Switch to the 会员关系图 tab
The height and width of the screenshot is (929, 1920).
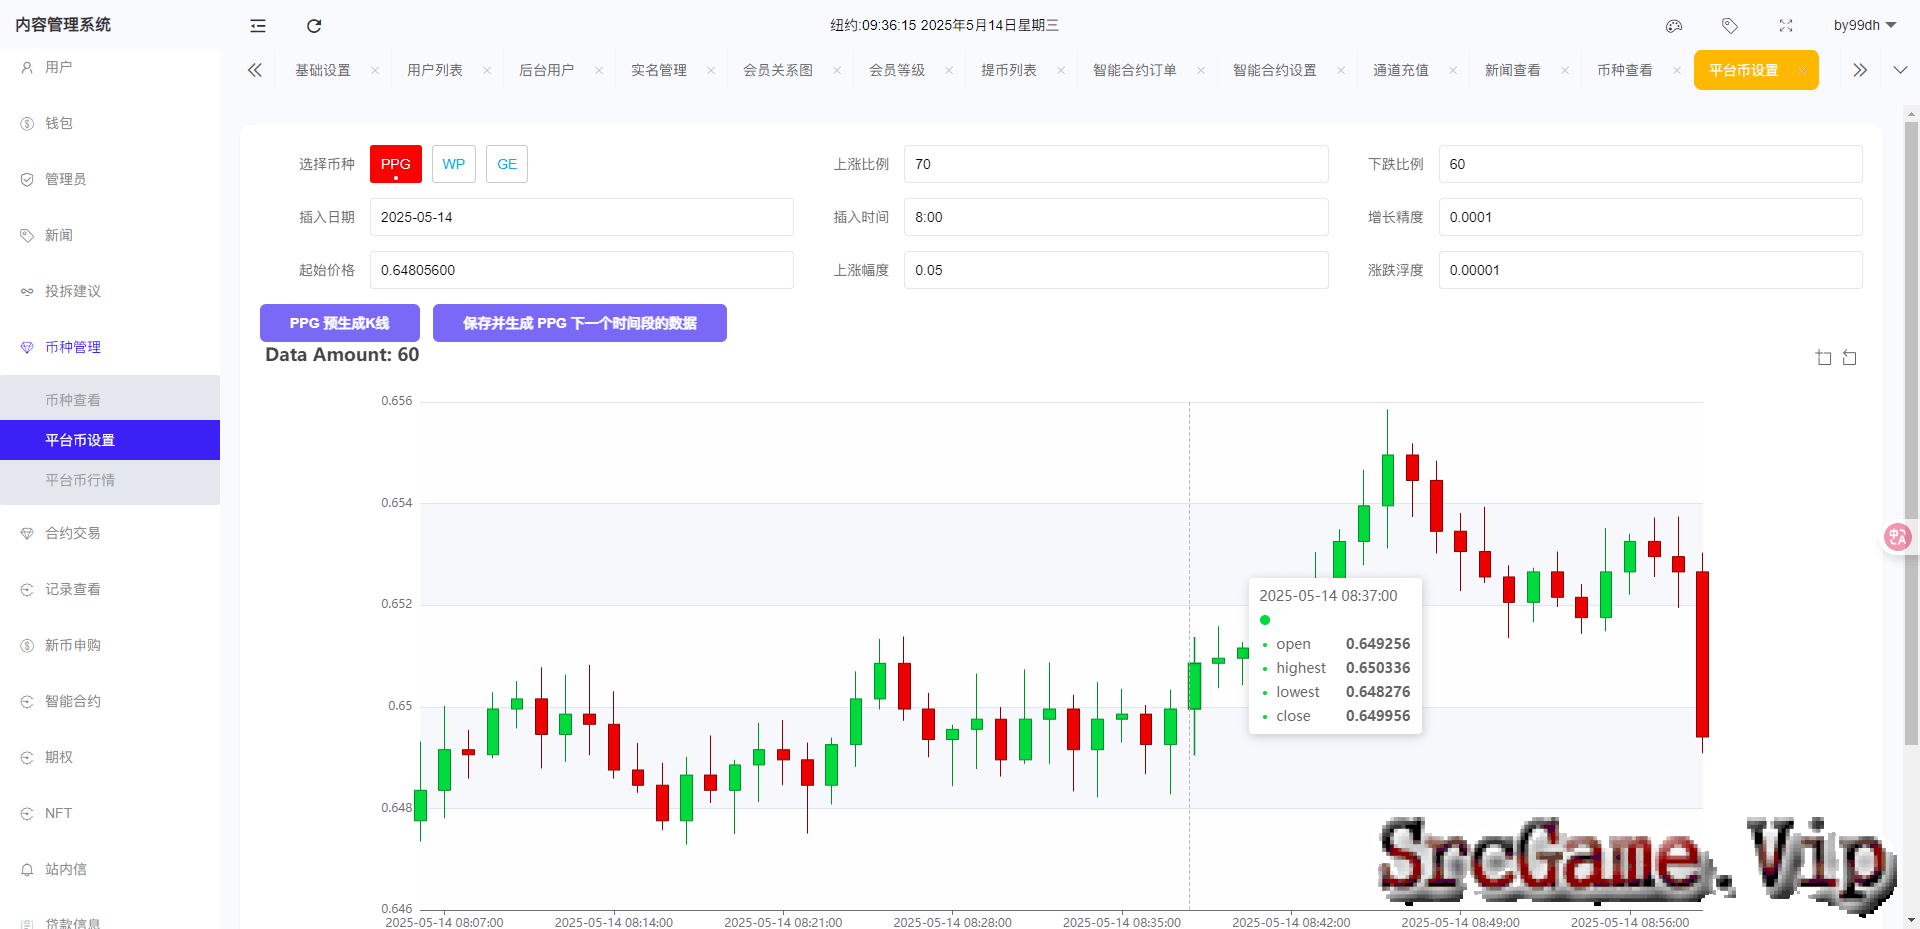pyautogui.click(x=778, y=70)
